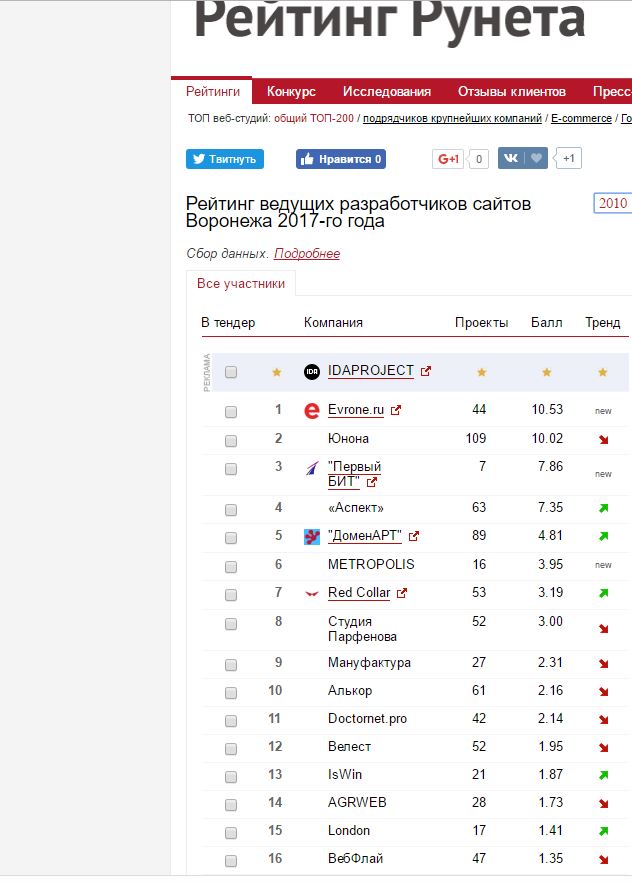Click the green up trend arrow for «Аспект»
Viewport: 632px width, 882px height.
tap(603, 508)
